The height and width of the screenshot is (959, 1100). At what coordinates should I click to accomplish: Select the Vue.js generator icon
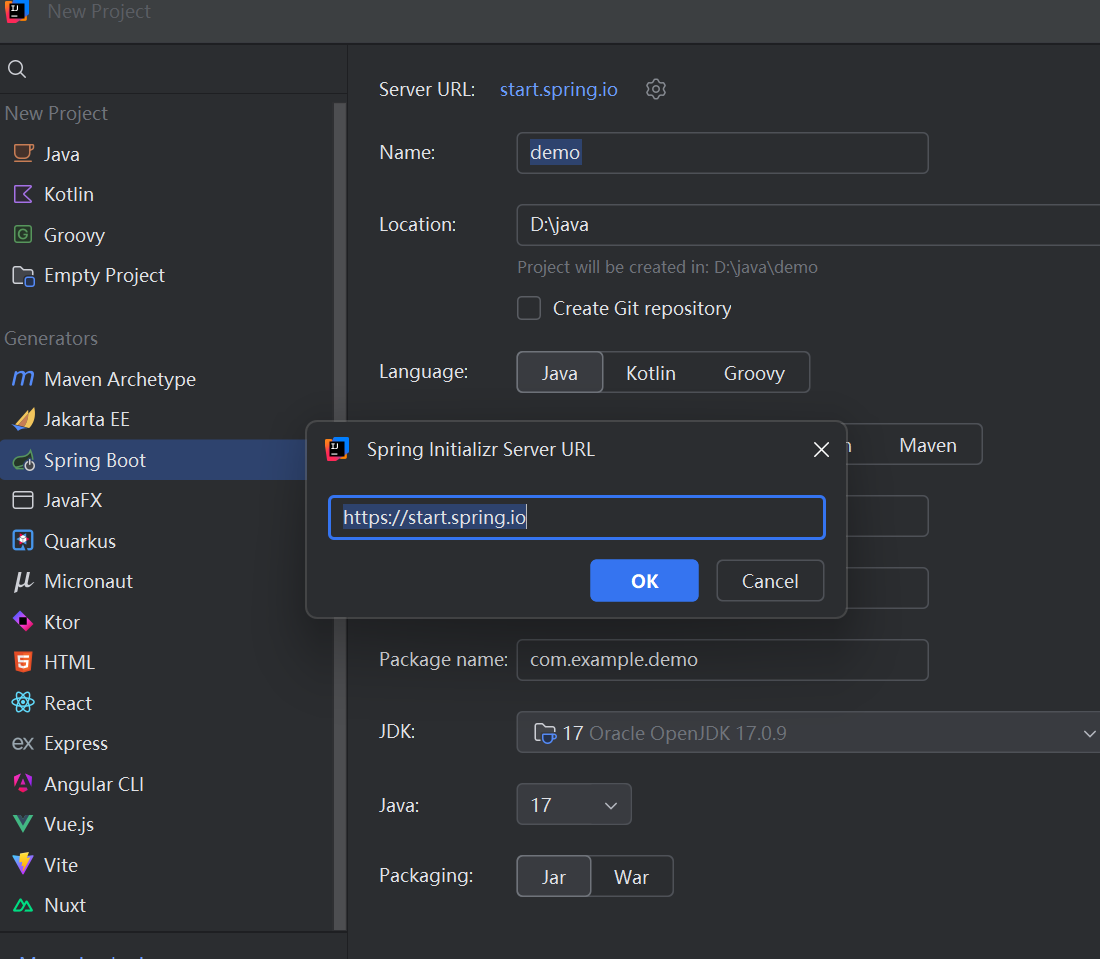pyautogui.click(x=23, y=824)
